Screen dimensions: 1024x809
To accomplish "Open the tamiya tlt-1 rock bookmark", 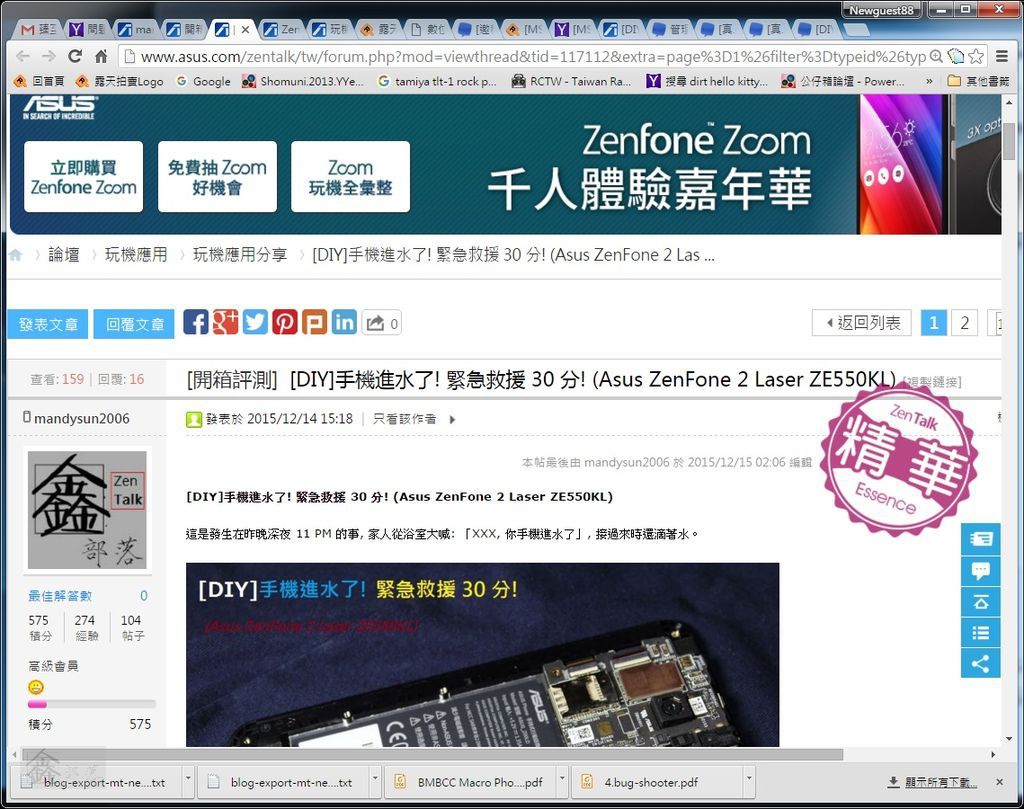I will tap(437, 82).
